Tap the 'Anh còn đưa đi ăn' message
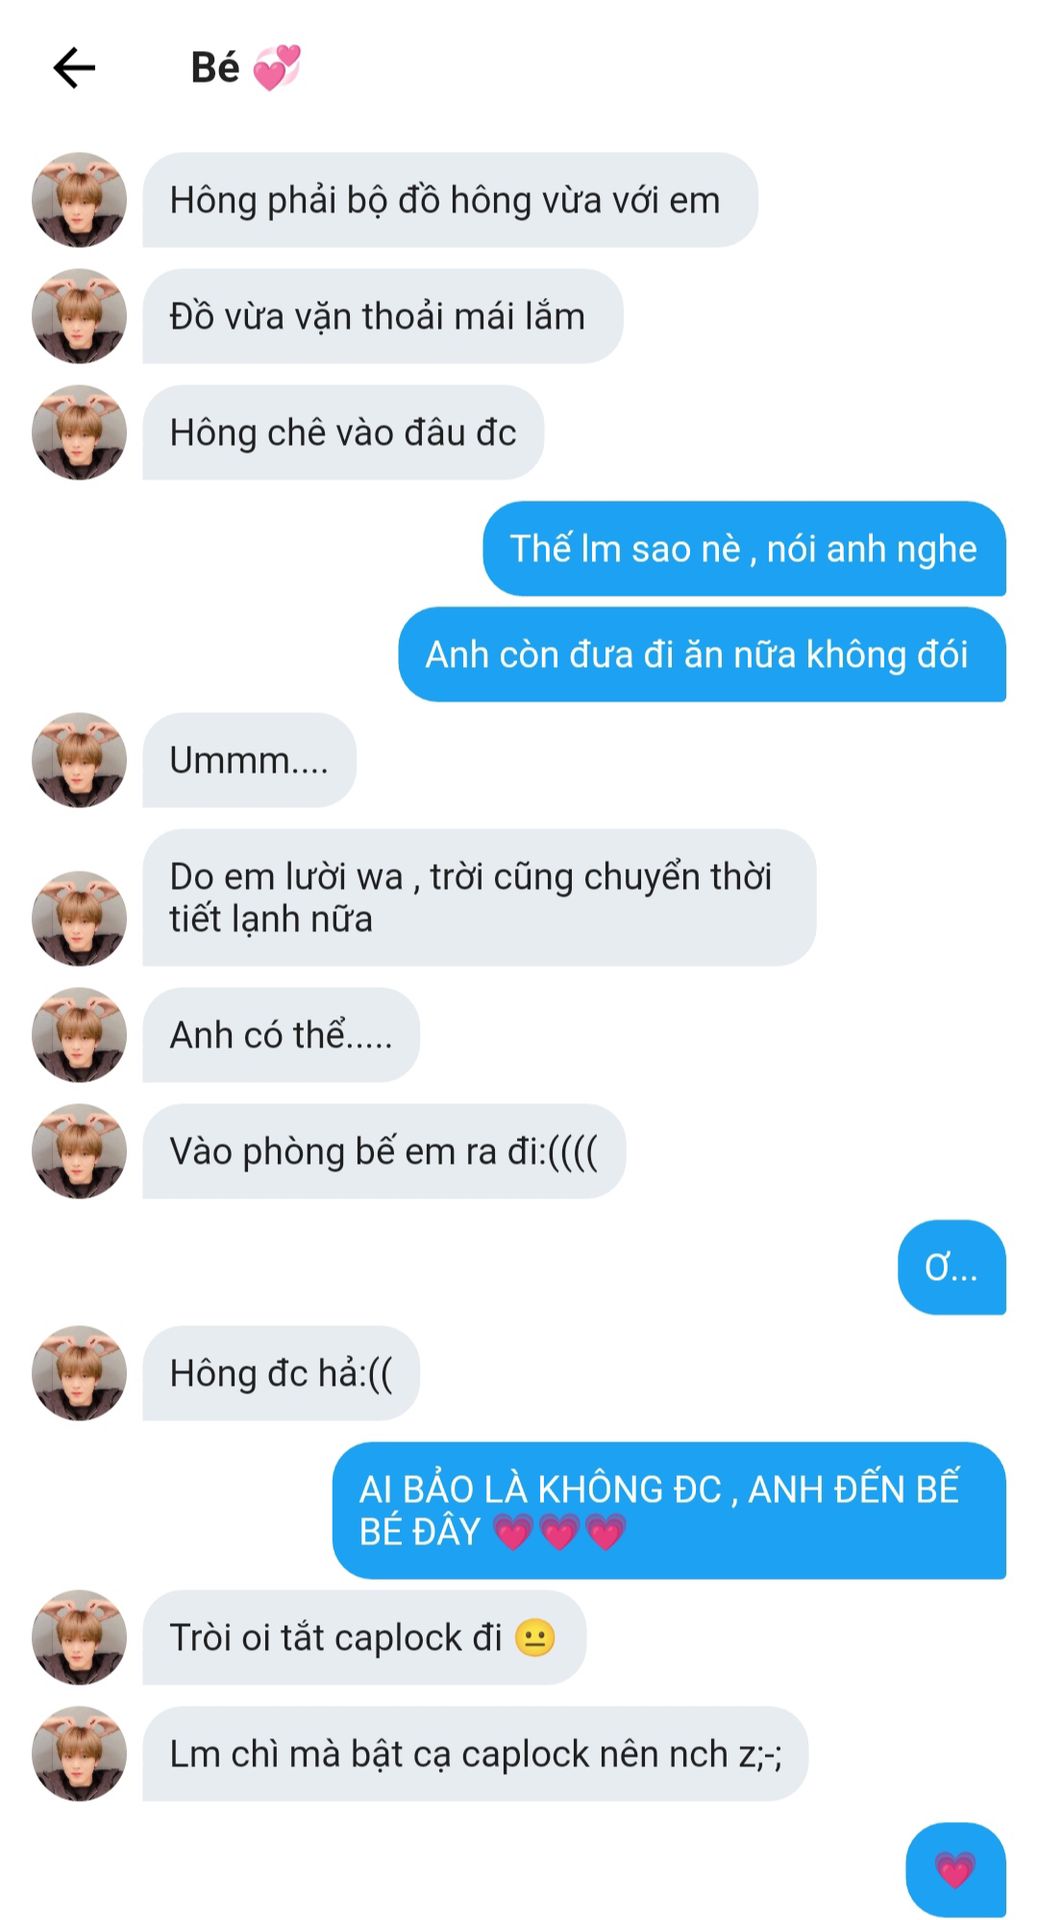The image size is (1038, 1920). click(x=702, y=654)
